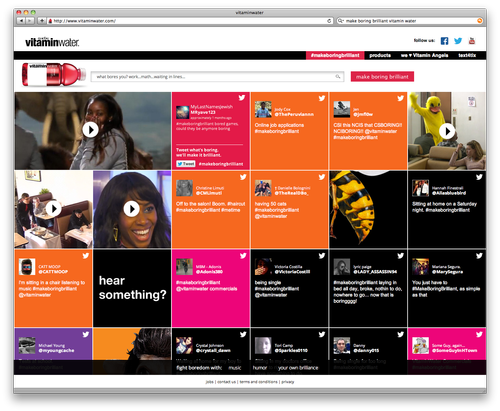The height and width of the screenshot is (411, 500).
Task: Play the smiling woman with earring video
Action: tap(132, 209)
